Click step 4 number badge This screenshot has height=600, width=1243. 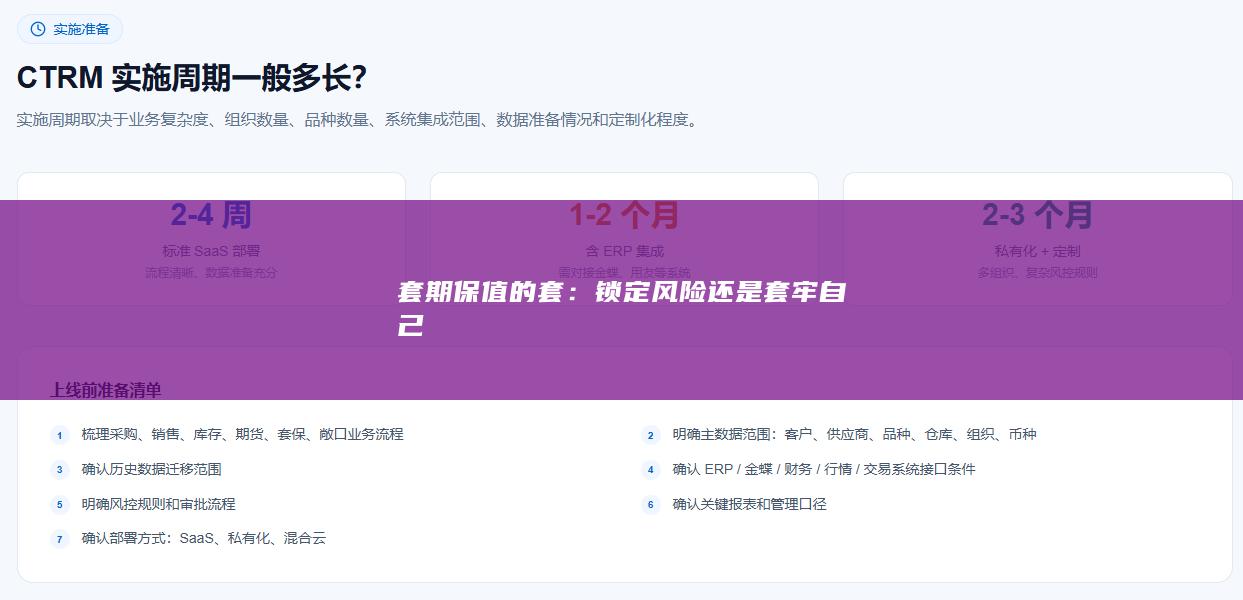[651, 469]
